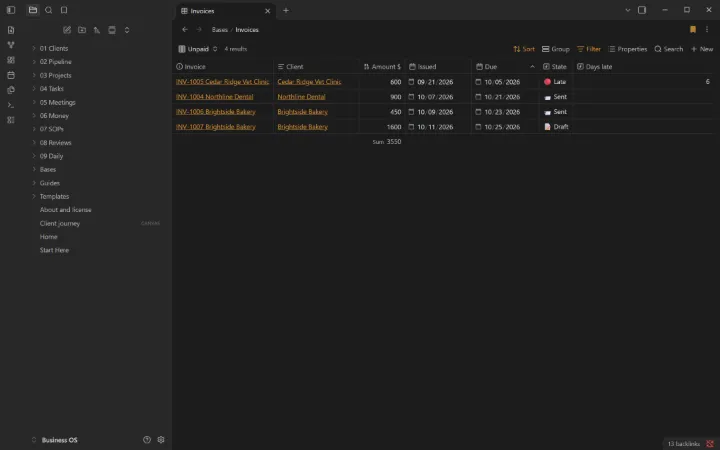
Task: Open the sidebar search pane icon
Action: [x=49, y=10]
